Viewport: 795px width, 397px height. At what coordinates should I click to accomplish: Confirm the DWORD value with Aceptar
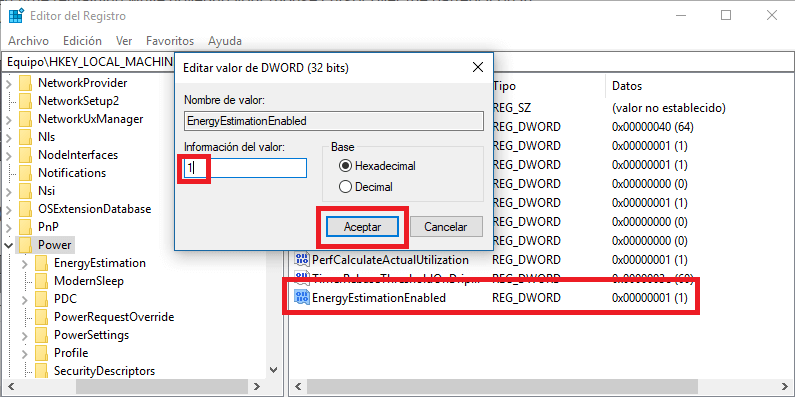click(x=362, y=227)
